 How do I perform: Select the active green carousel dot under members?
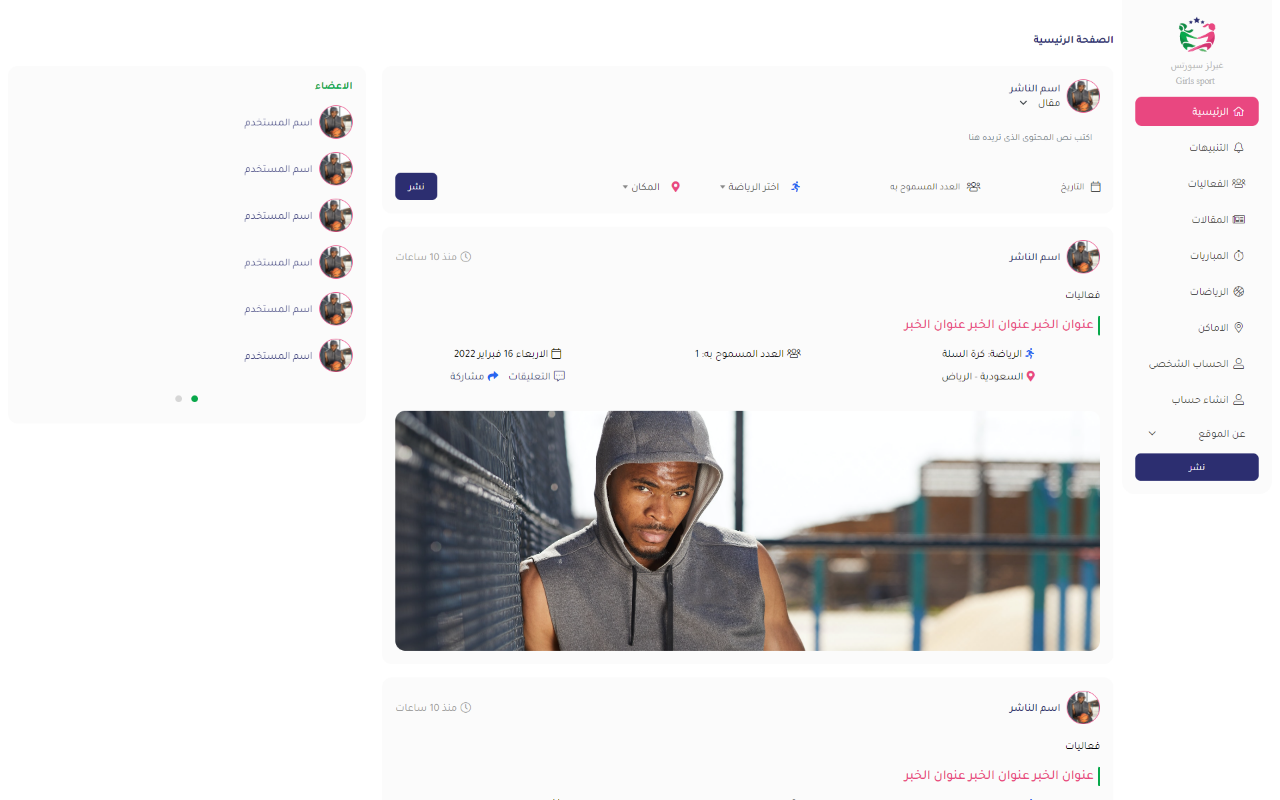point(195,398)
